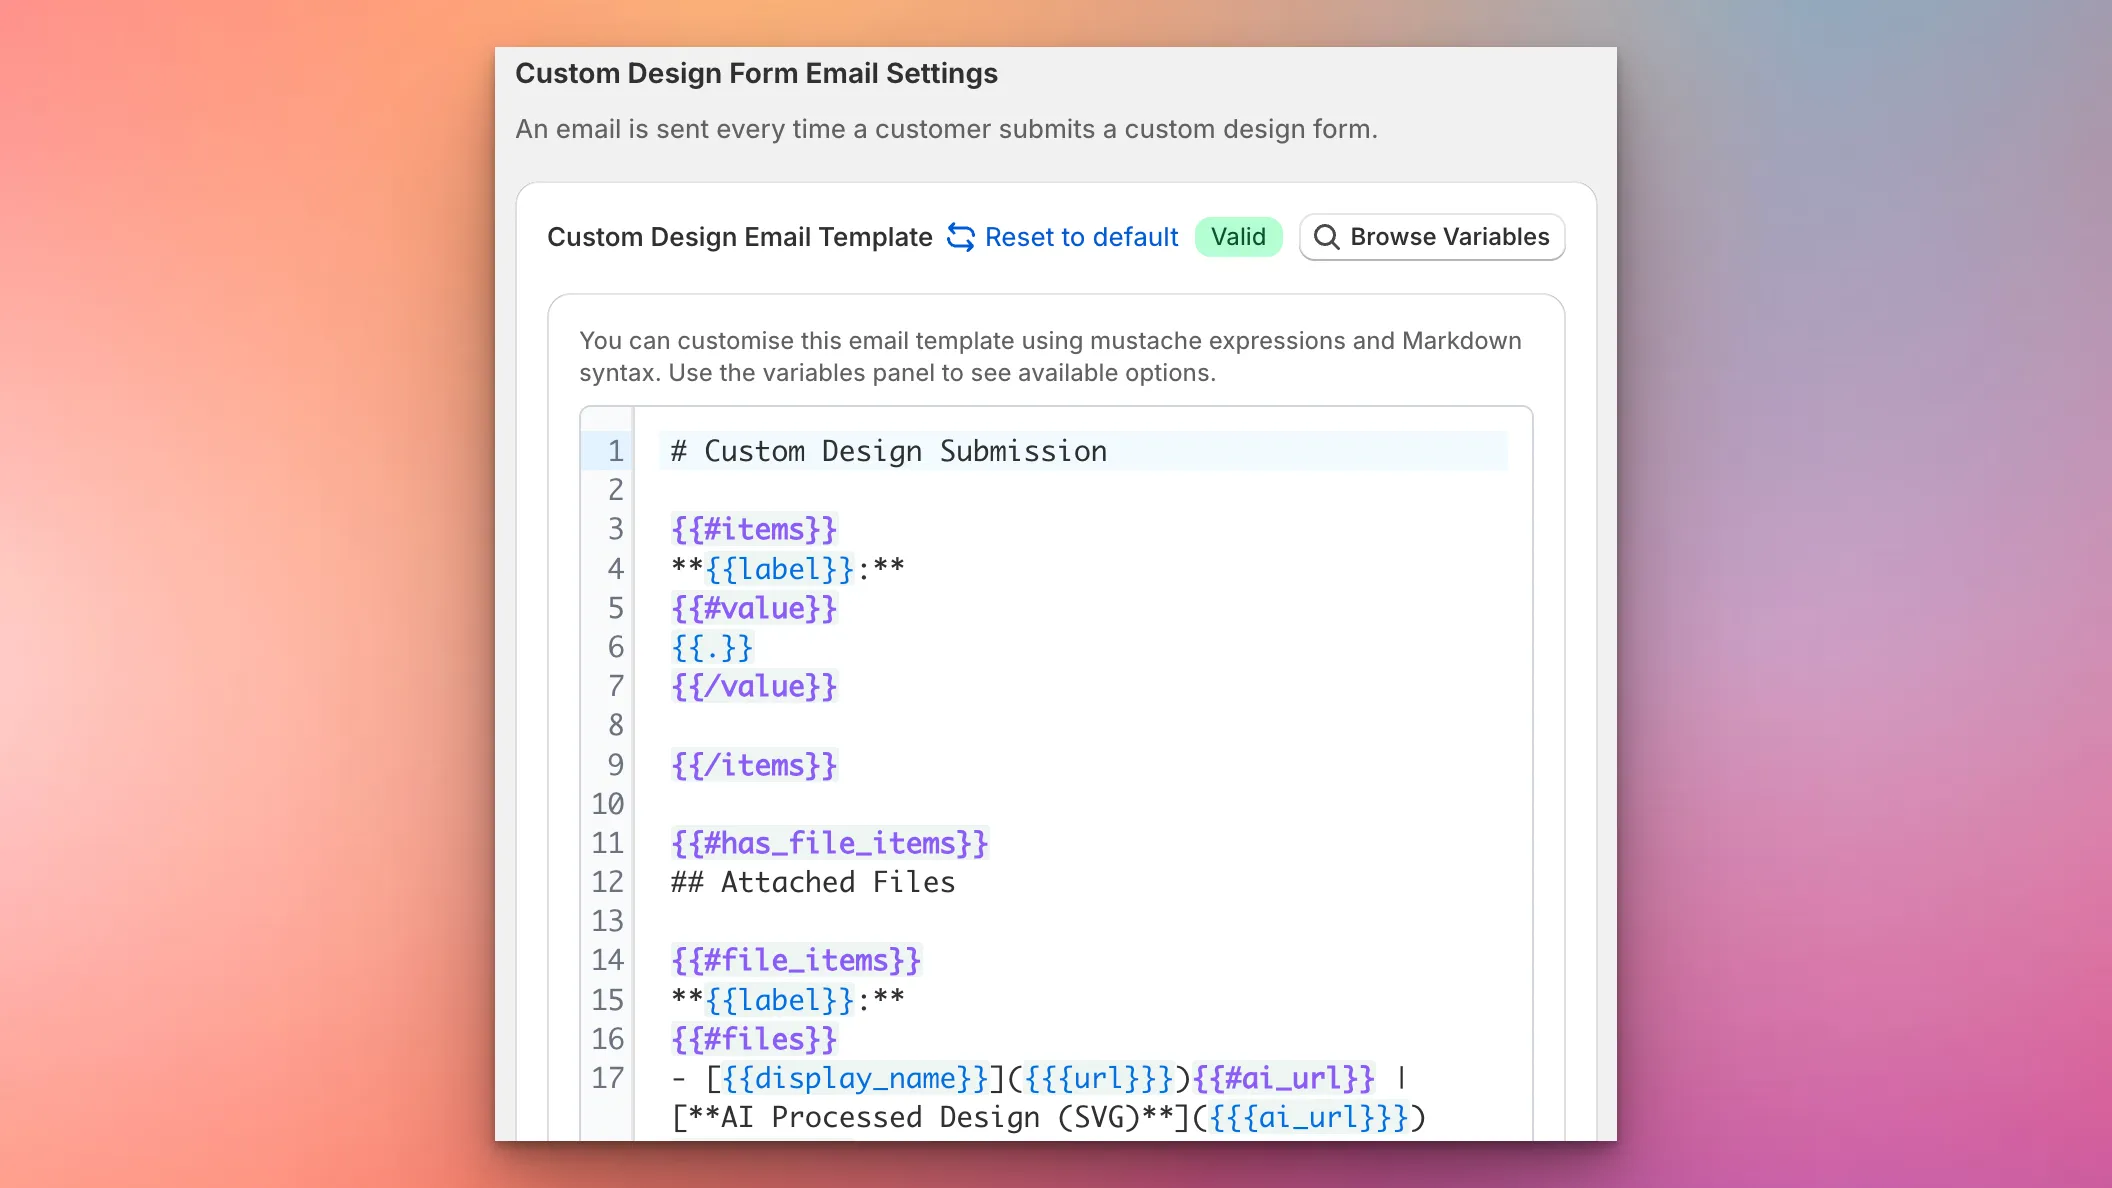Click the empty line 10 in the editor
2112x1188 pixels.
[900, 804]
